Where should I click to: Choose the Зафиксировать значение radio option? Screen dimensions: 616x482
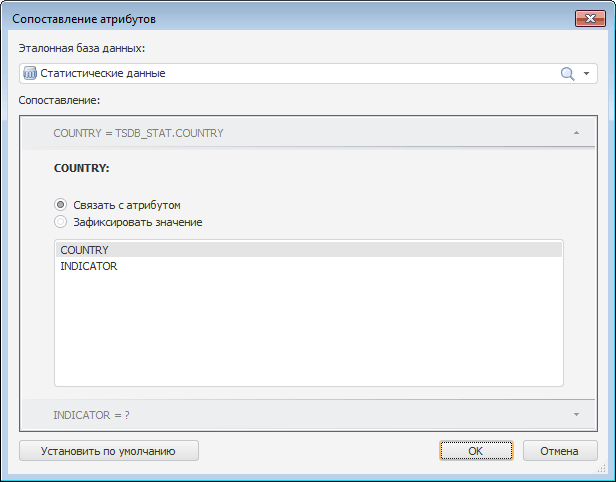[62, 222]
